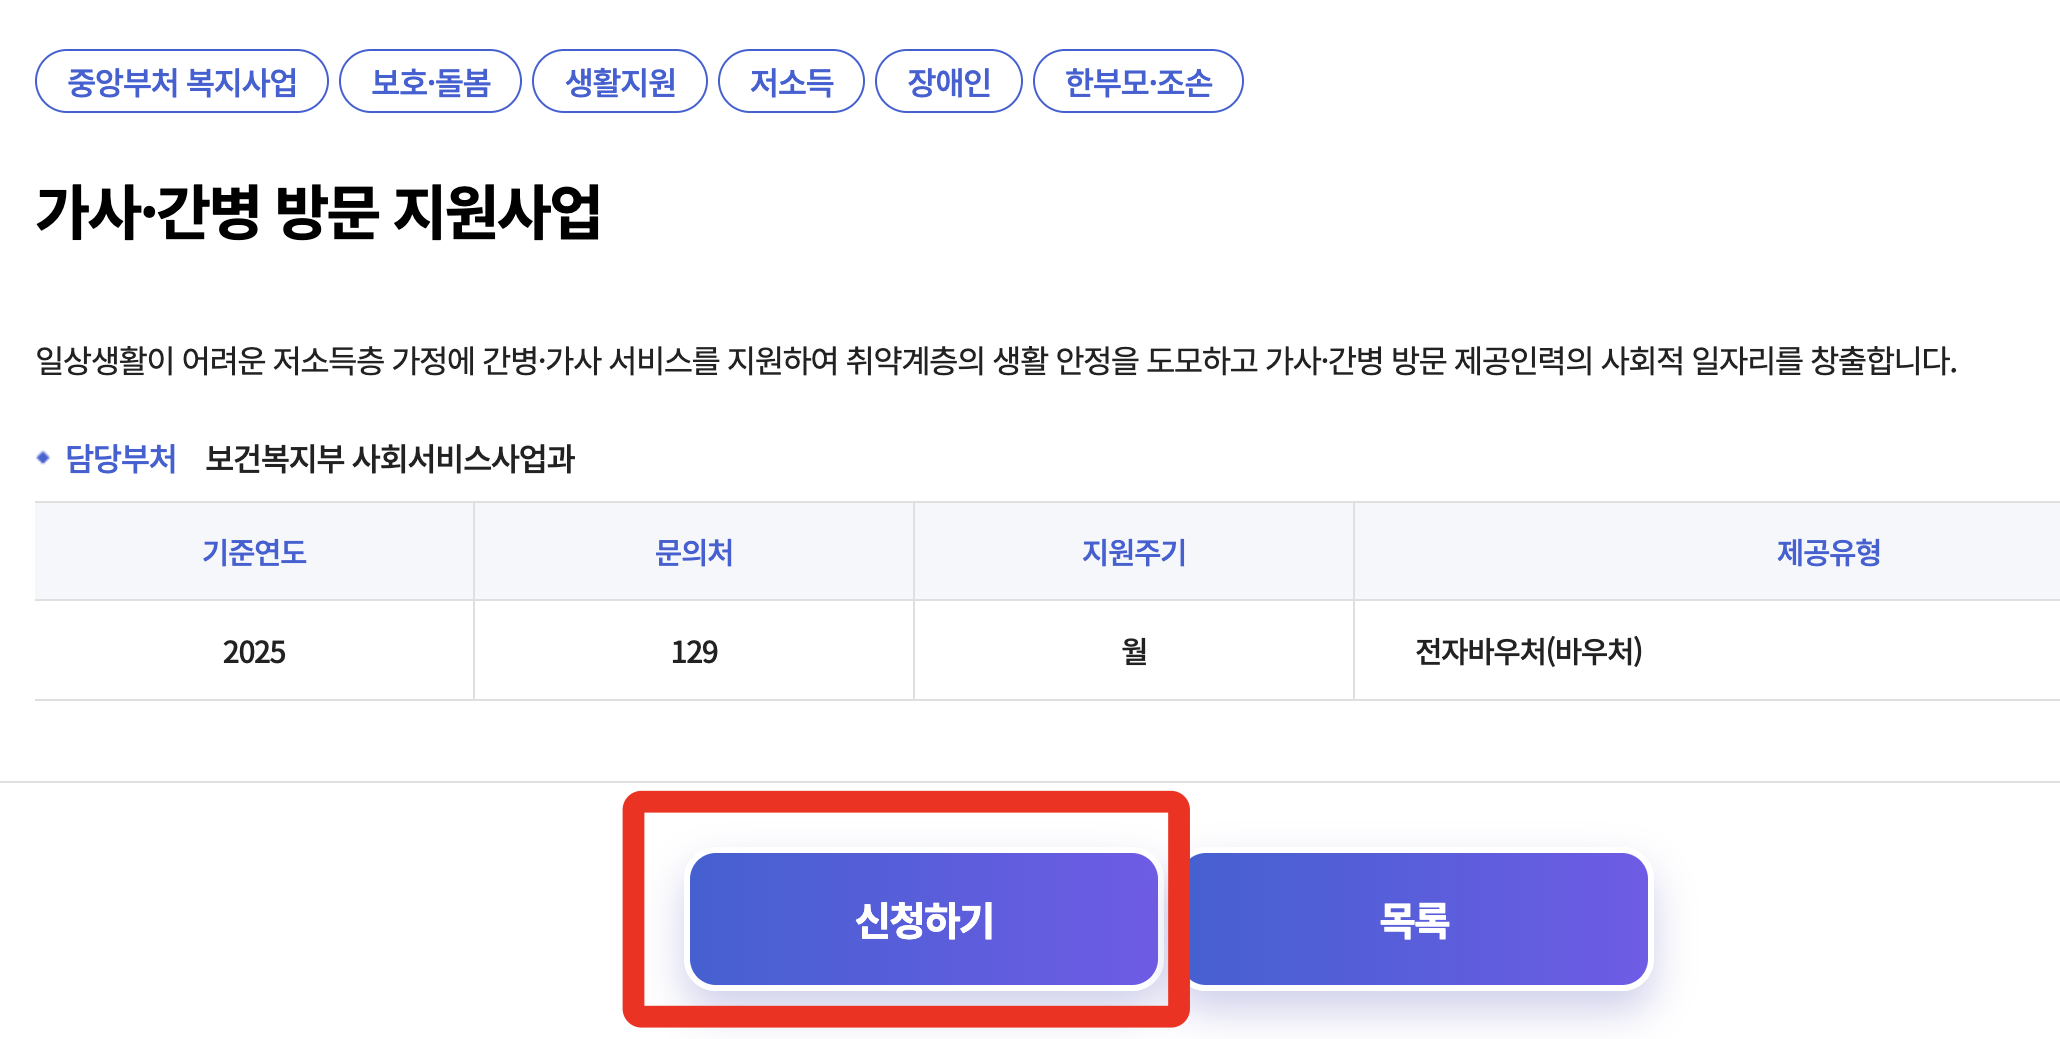Click the 129 contact number cell
Viewport: 2060px width, 1039px height.
point(692,650)
